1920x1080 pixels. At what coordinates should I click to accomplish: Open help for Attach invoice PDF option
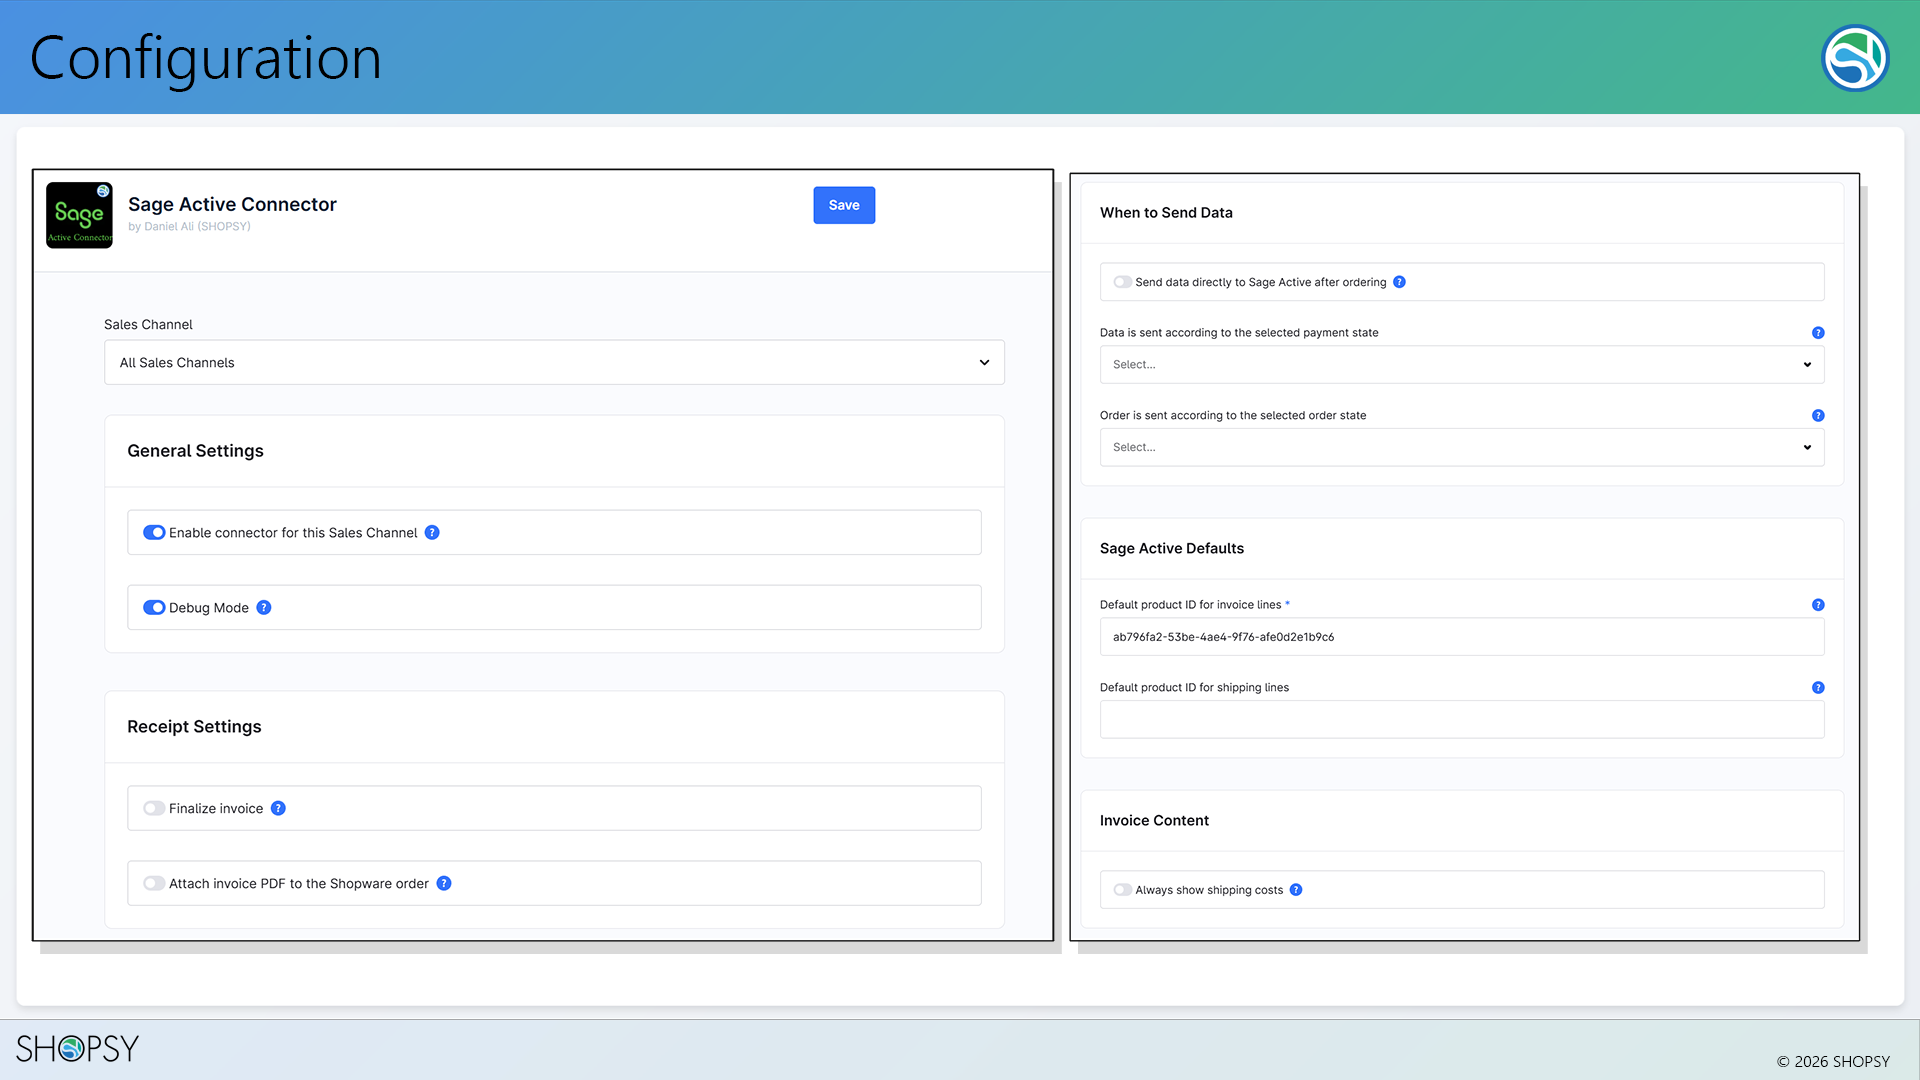pos(444,884)
